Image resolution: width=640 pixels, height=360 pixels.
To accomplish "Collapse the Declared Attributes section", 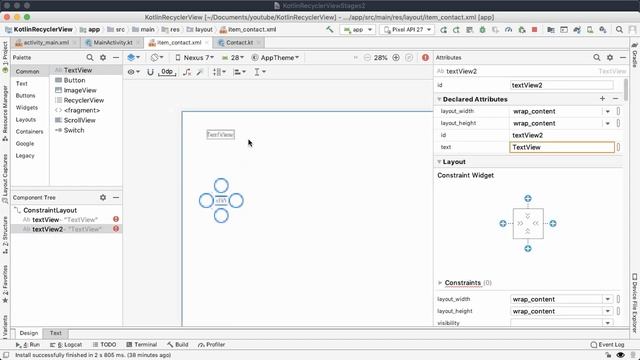I will click(440, 99).
